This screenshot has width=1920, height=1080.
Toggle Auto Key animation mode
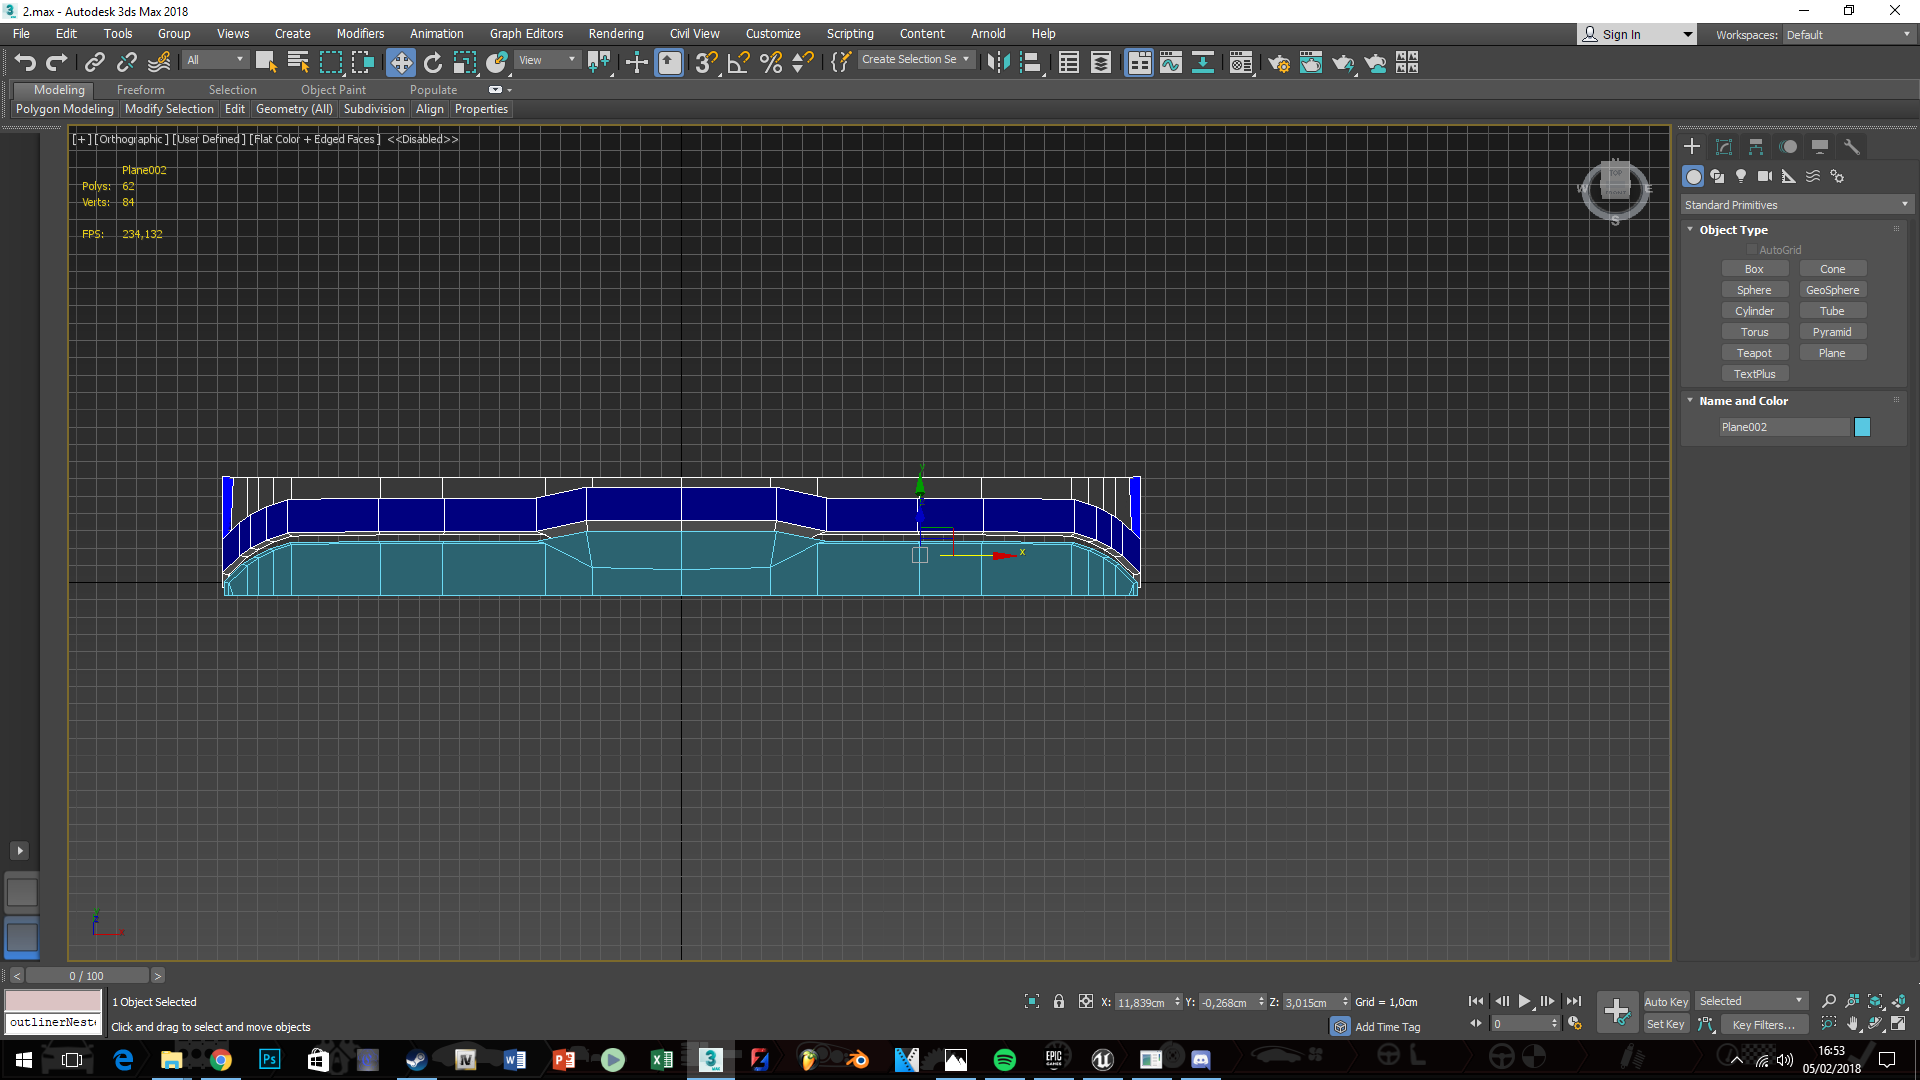click(x=1666, y=1001)
